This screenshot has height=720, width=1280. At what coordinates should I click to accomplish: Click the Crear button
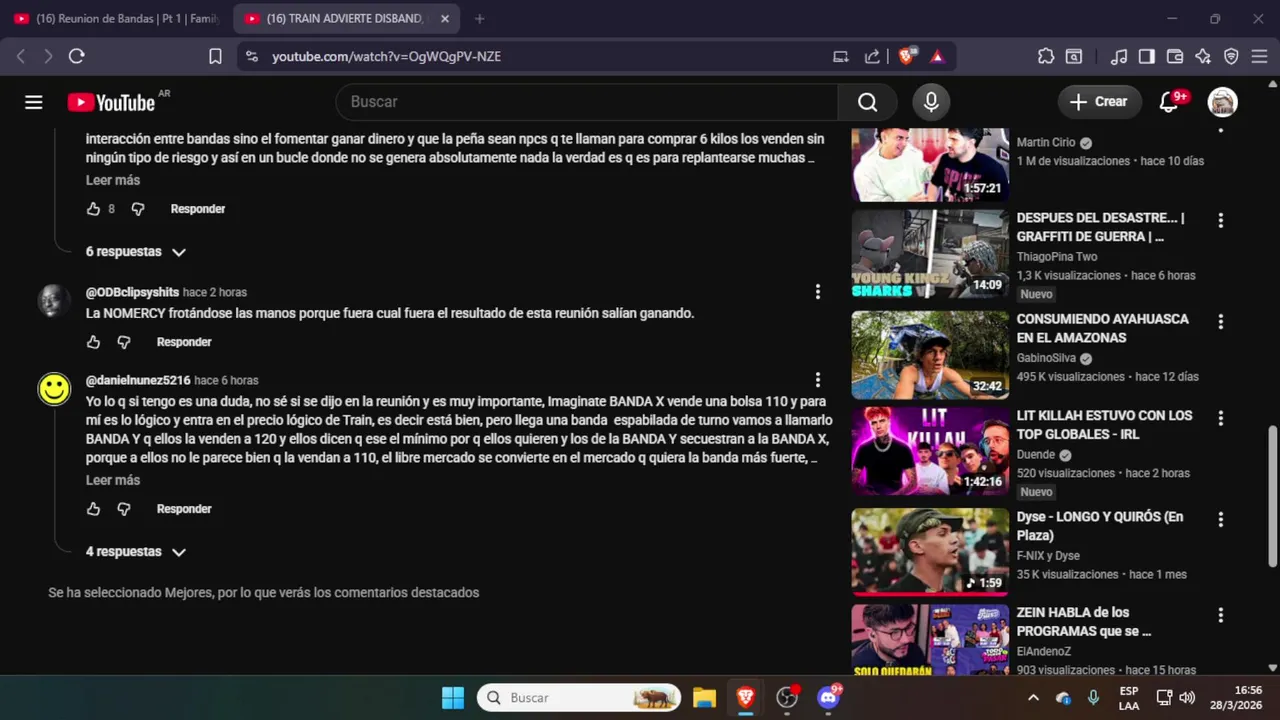pyautogui.click(x=1099, y=102)
